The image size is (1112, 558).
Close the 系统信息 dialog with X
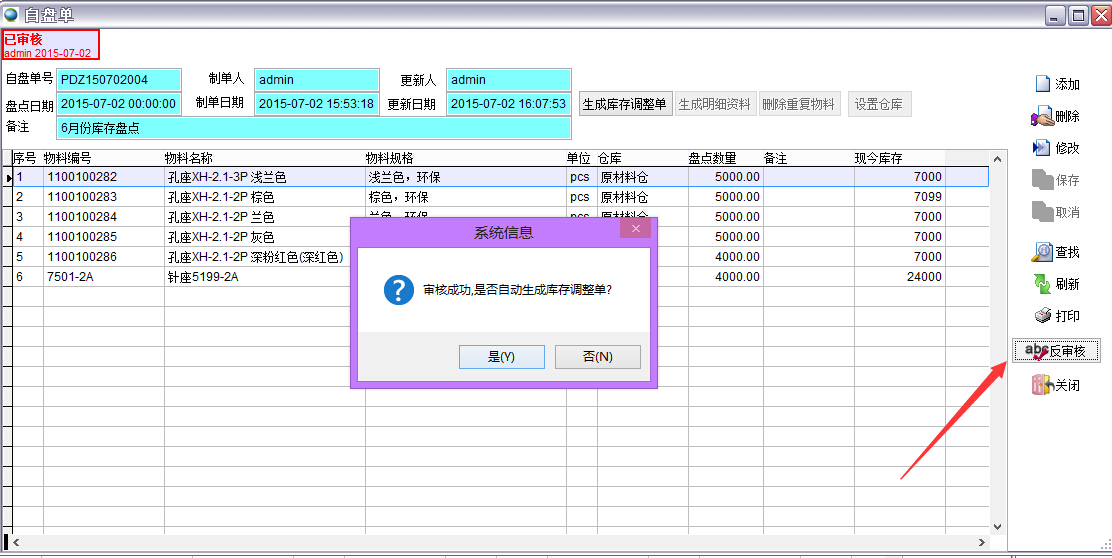tap(635, 231)
